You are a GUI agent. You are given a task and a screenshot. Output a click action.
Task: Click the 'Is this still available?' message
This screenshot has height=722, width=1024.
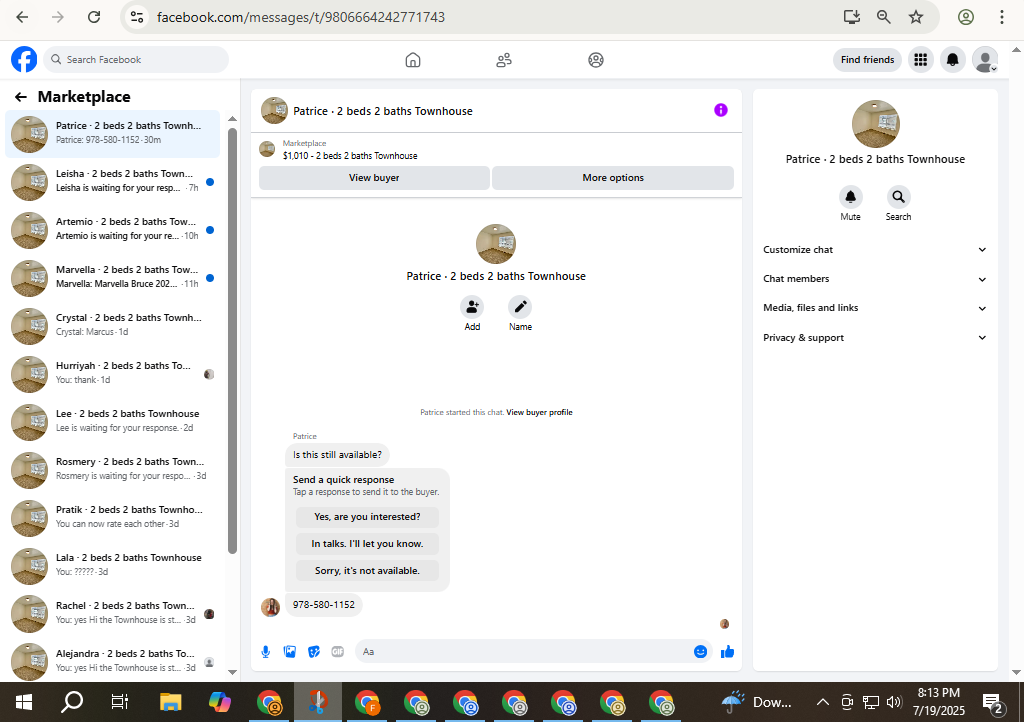coord(338,455)
